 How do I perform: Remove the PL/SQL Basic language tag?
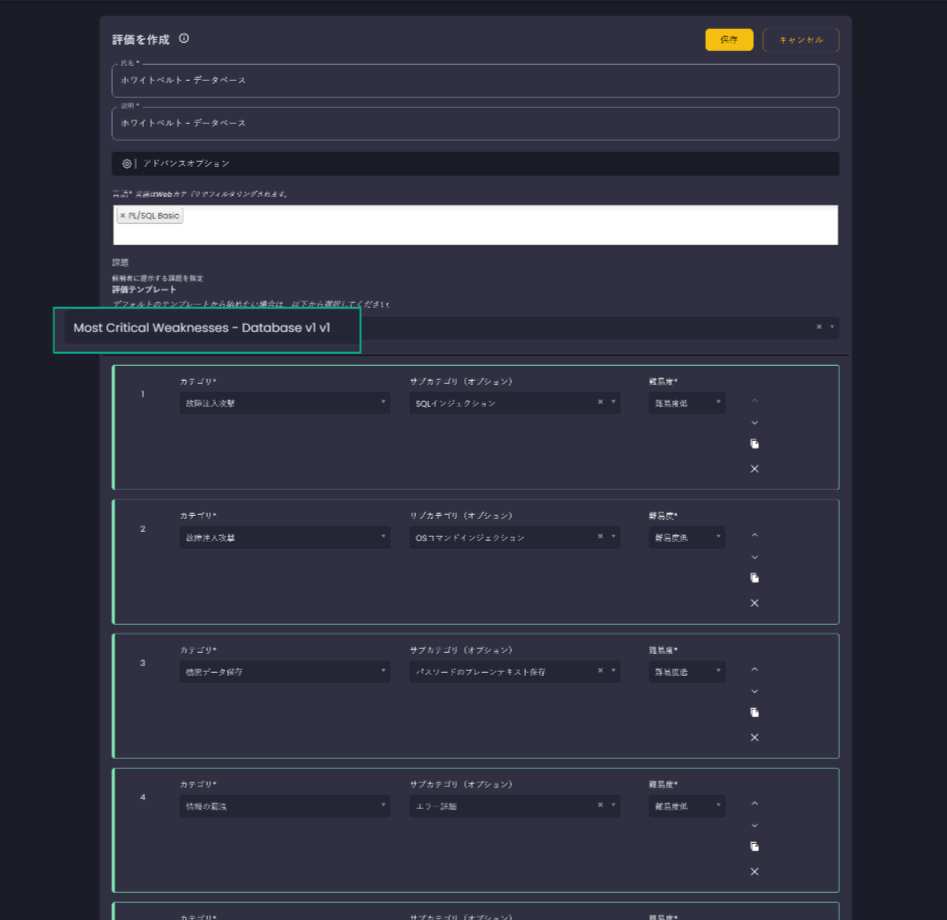click(x=123, y=216)
